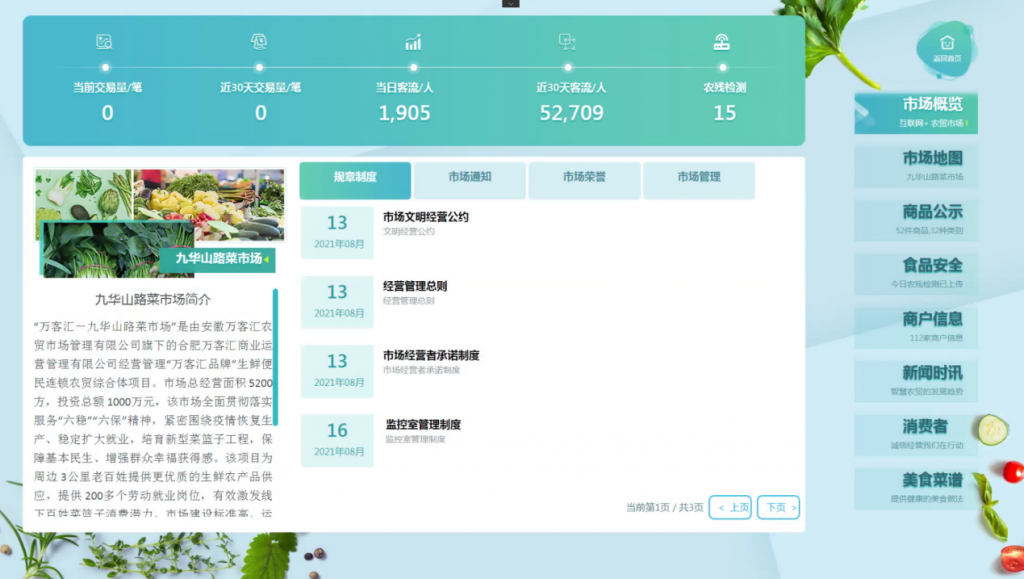
Task: Open the 监控室管理制度 entry
Action: pos(423,425)
